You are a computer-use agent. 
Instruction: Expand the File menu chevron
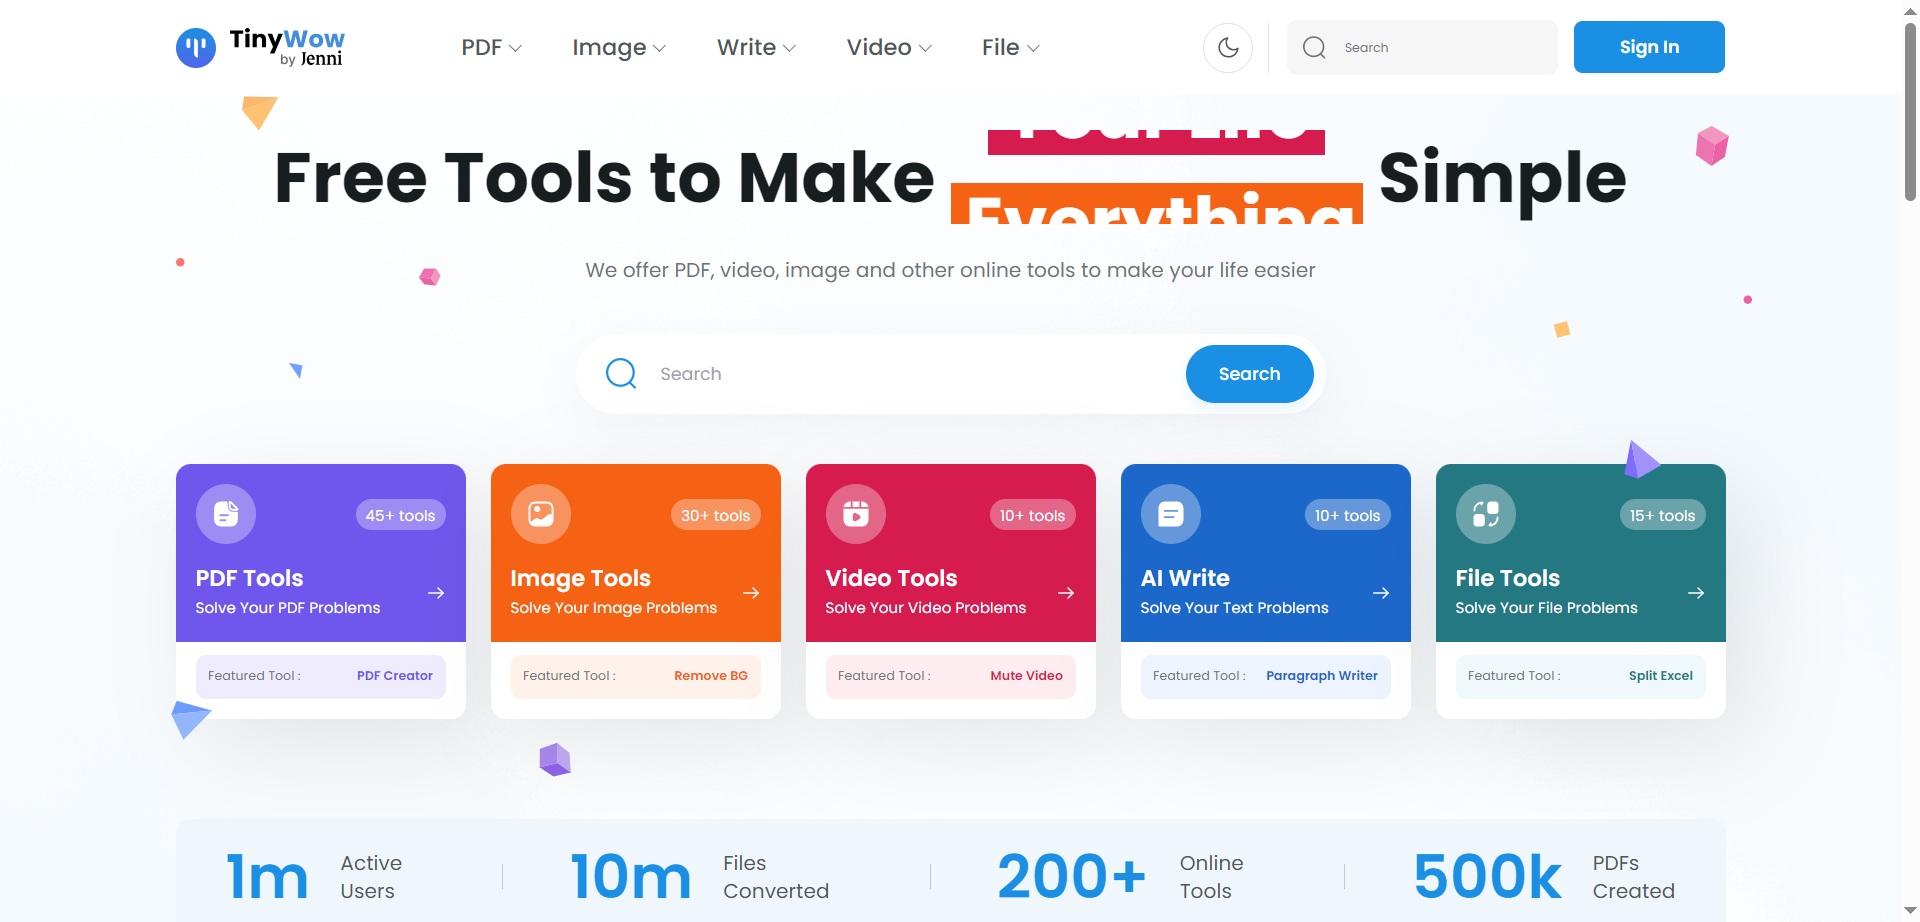[x=1033, y=48]
